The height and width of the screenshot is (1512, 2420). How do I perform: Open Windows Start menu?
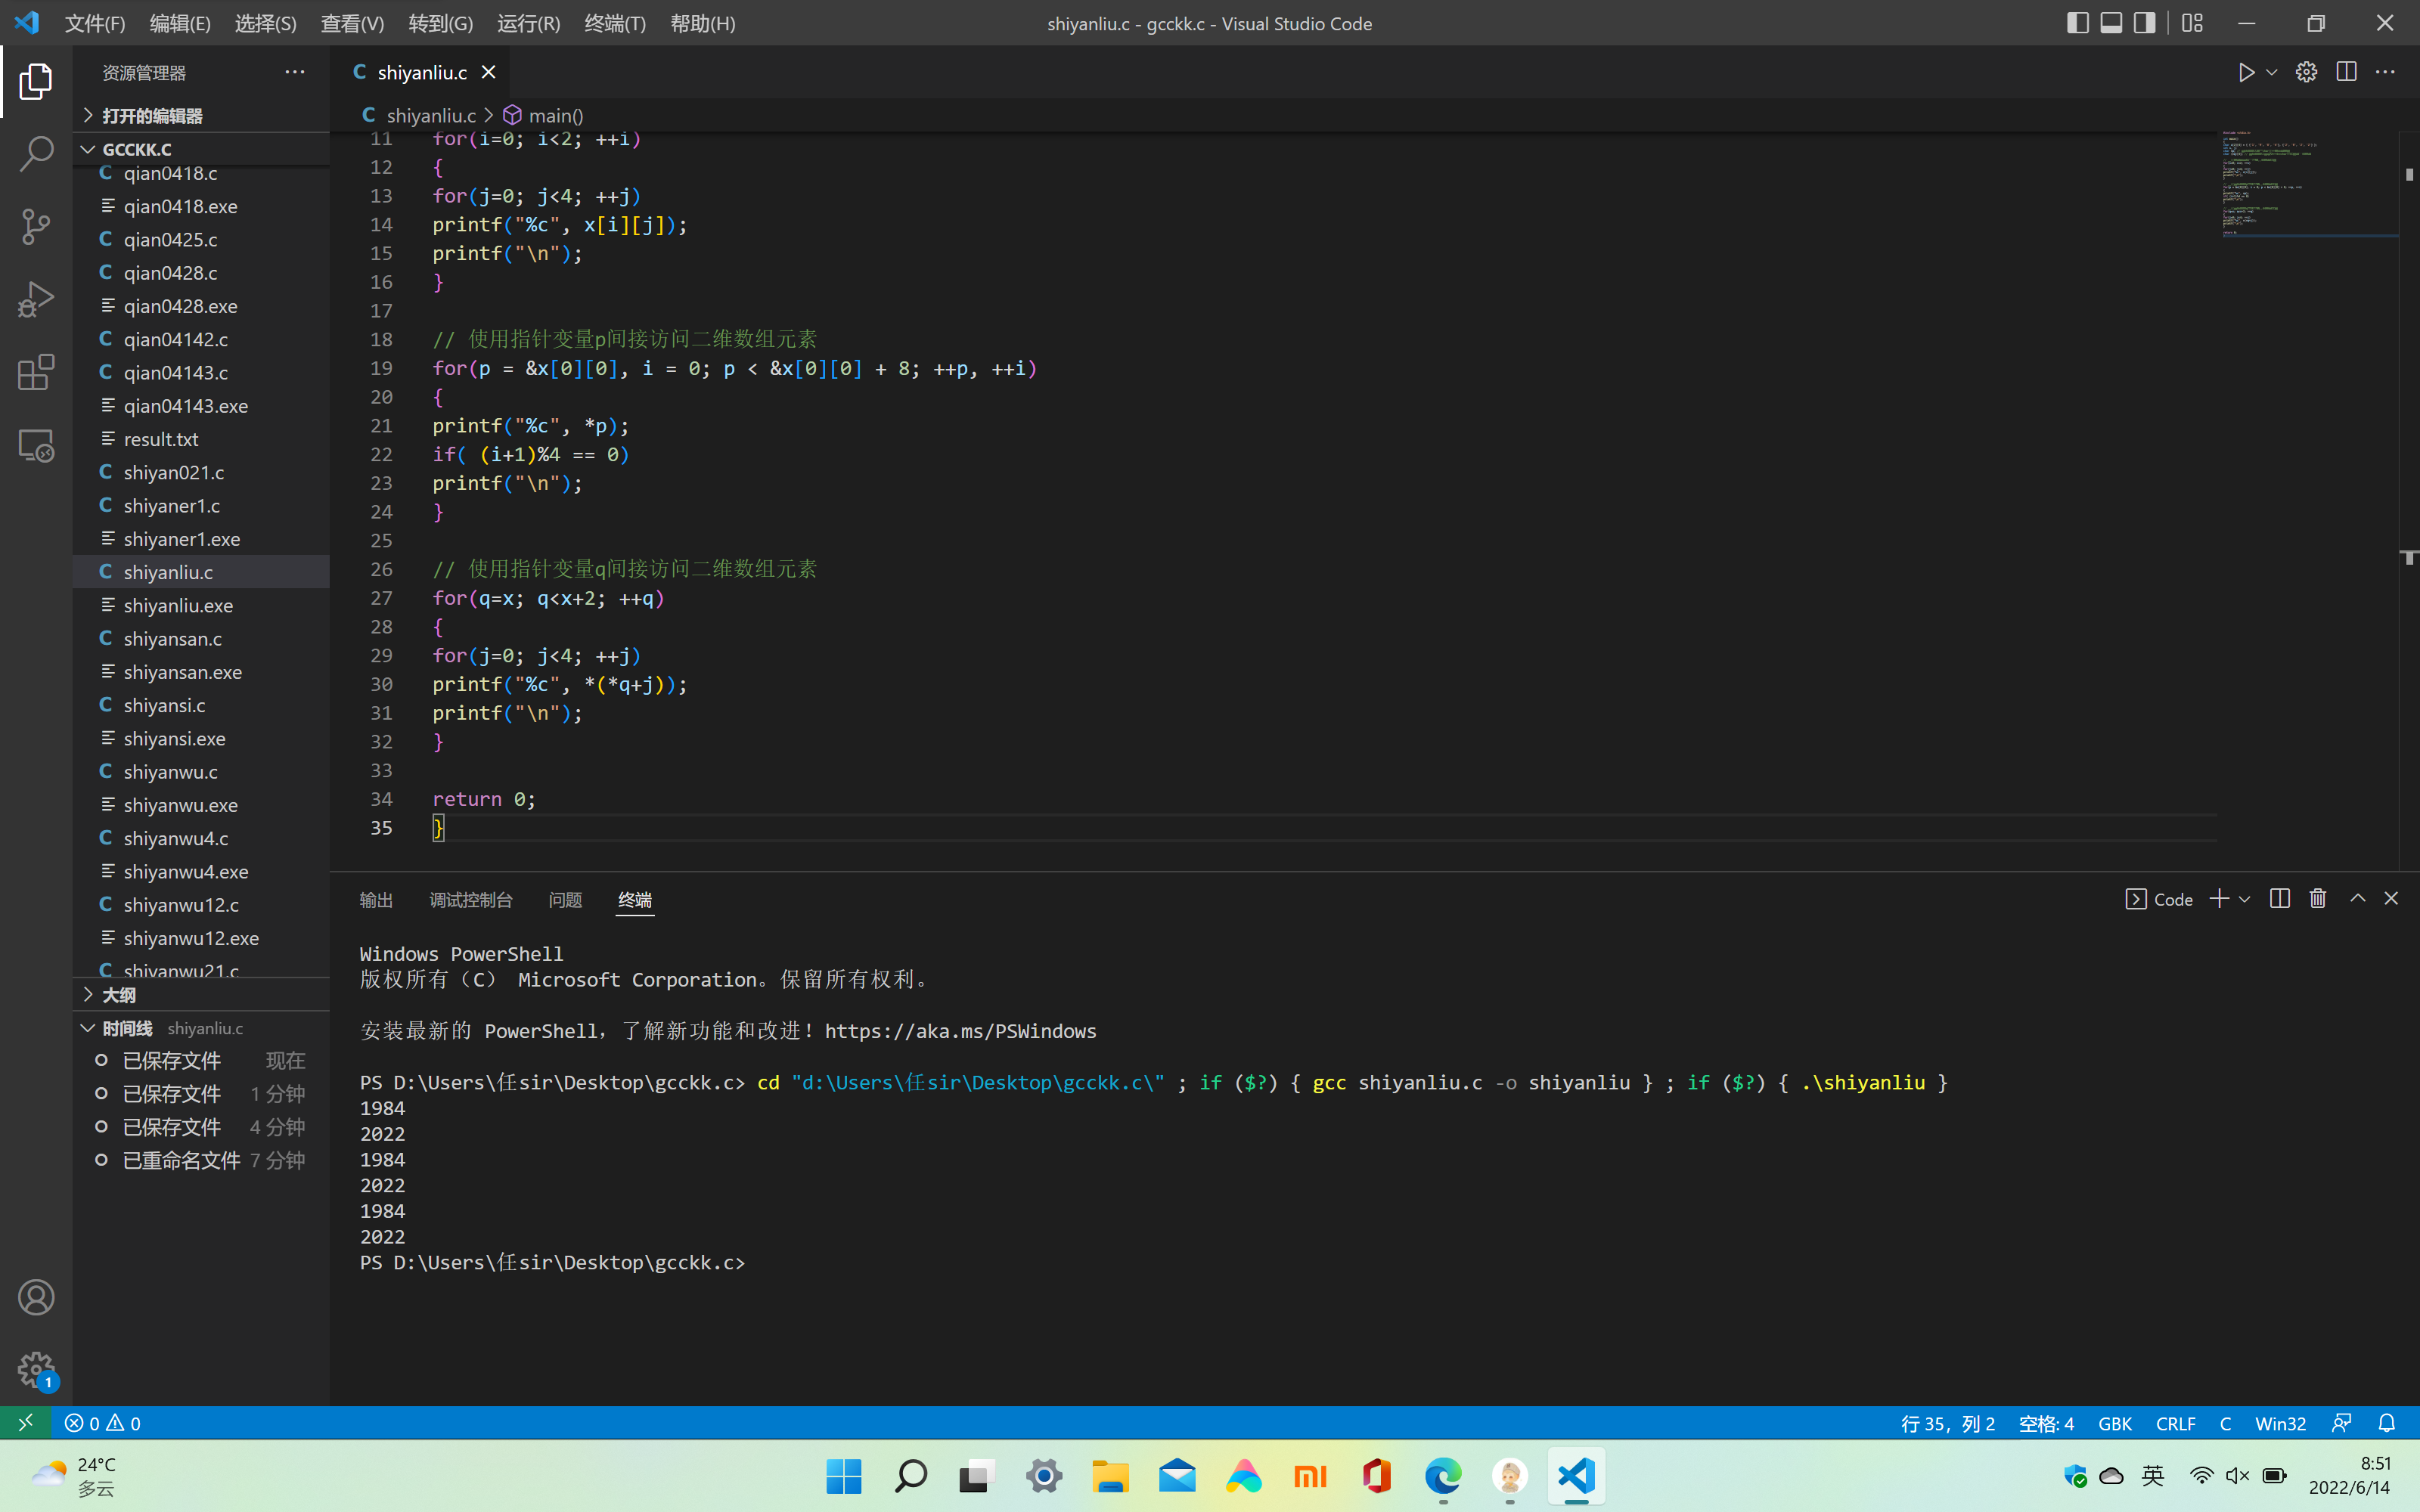tap(844, 1476)
